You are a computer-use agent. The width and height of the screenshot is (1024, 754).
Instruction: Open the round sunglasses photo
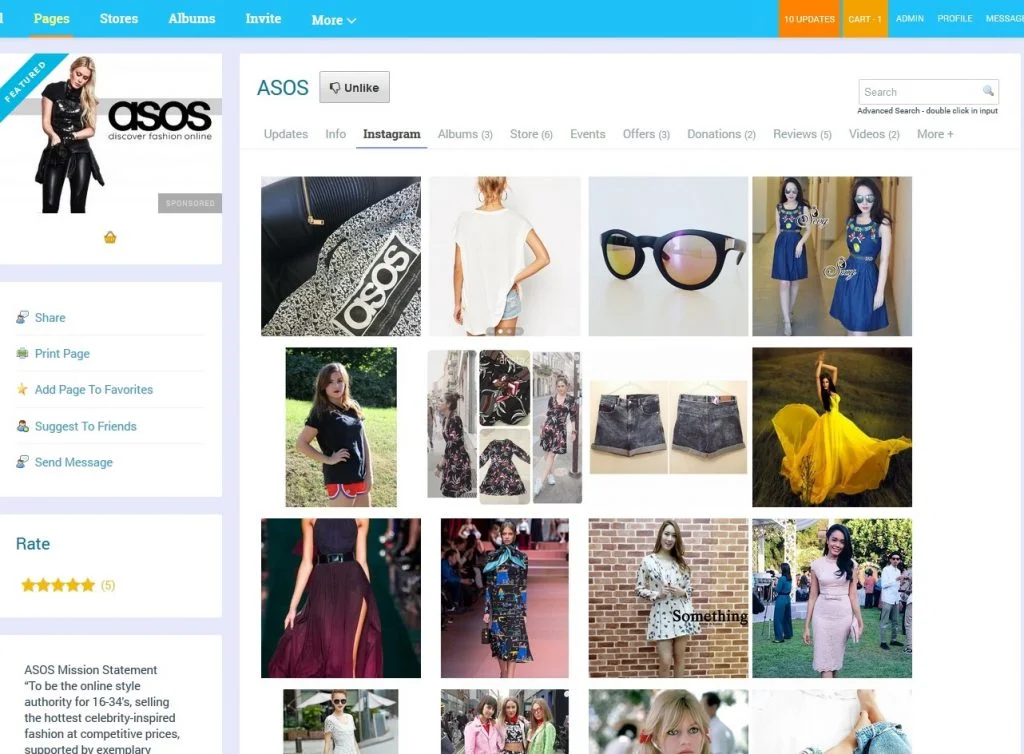(x=668, y=256)
